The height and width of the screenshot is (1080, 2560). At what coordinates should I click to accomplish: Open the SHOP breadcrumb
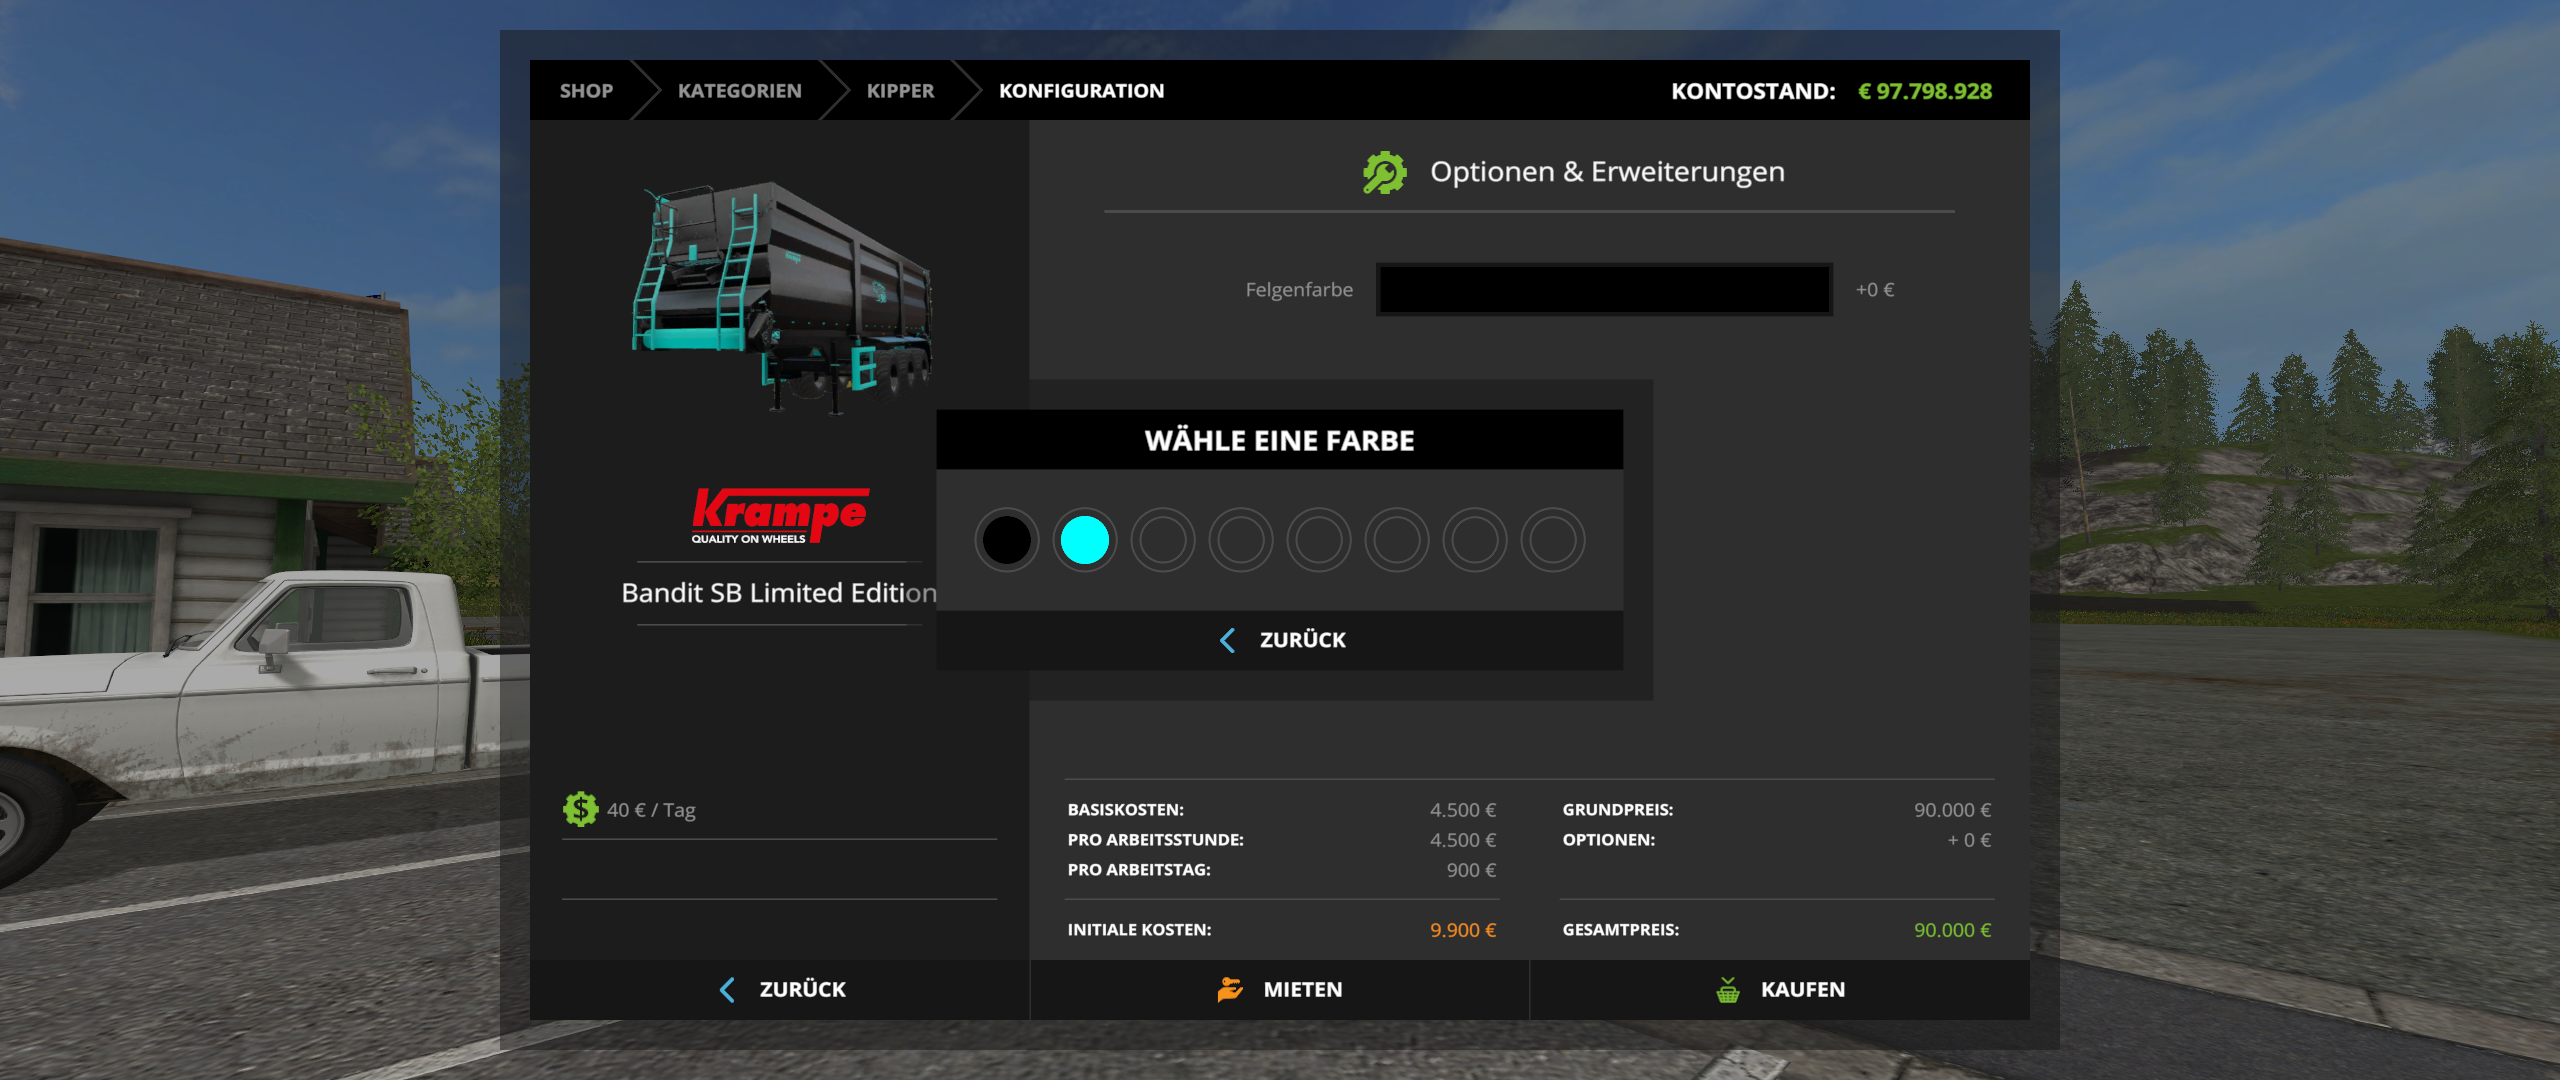pos(586,91)
